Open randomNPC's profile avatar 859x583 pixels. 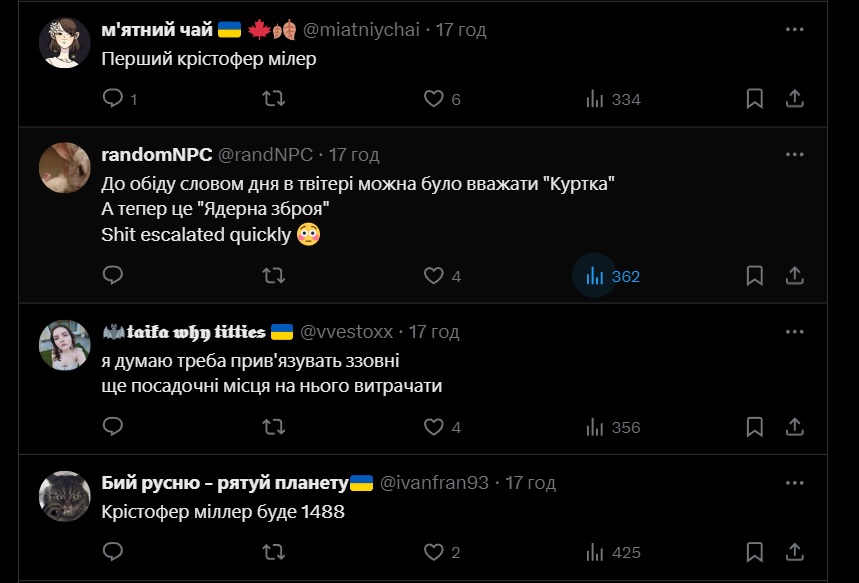[x=65, y=168]
